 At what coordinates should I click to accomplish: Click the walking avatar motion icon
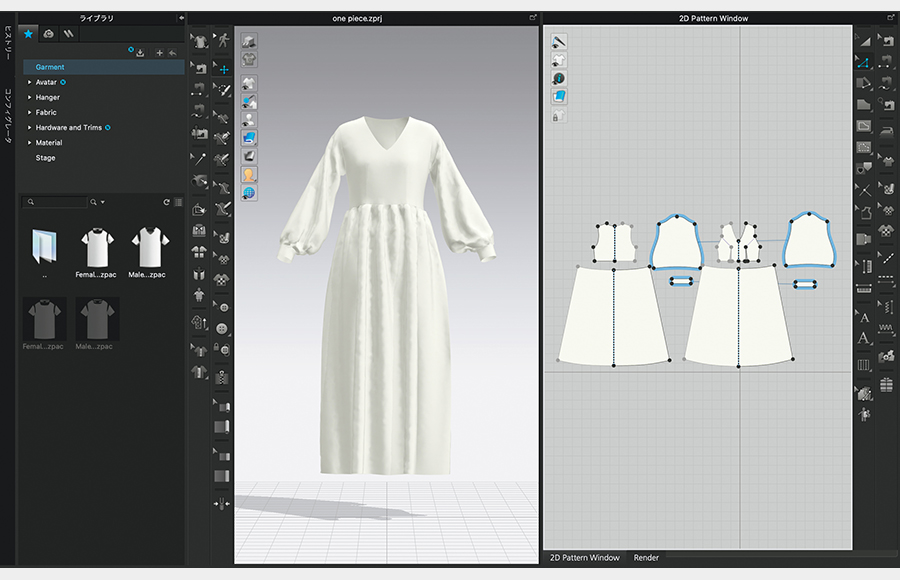pos(224,42)
